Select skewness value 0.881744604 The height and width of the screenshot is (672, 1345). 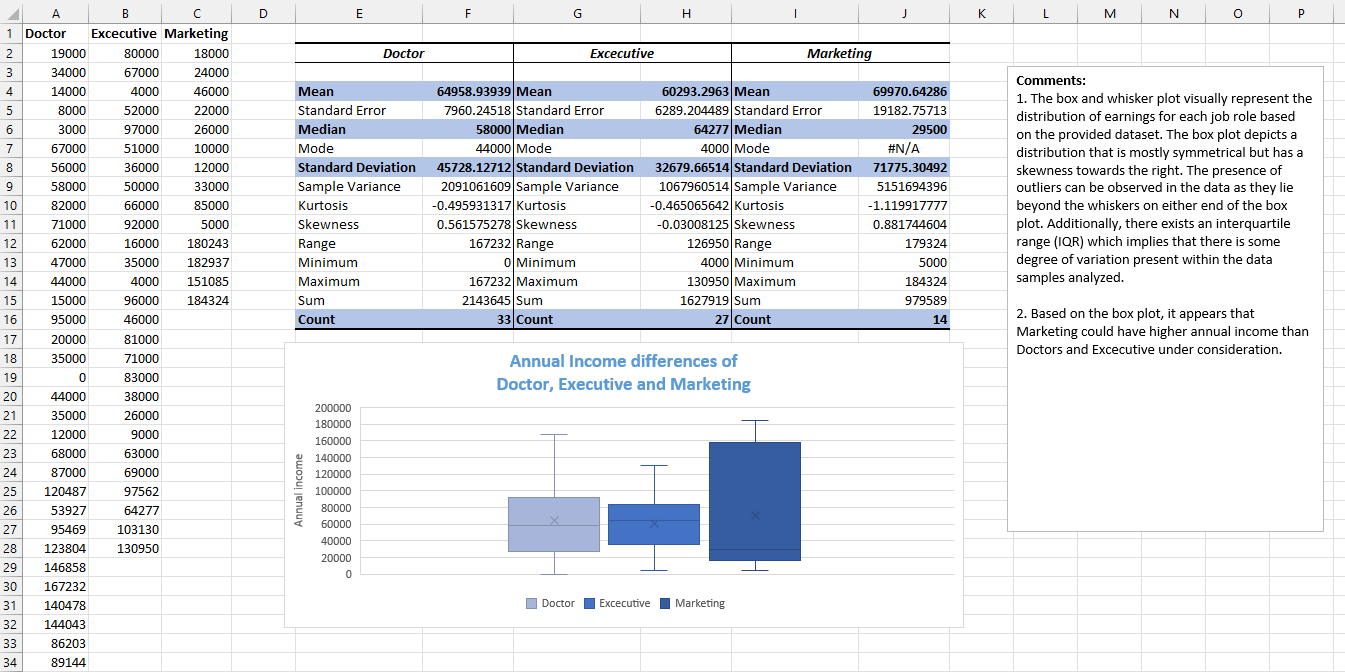904,224
